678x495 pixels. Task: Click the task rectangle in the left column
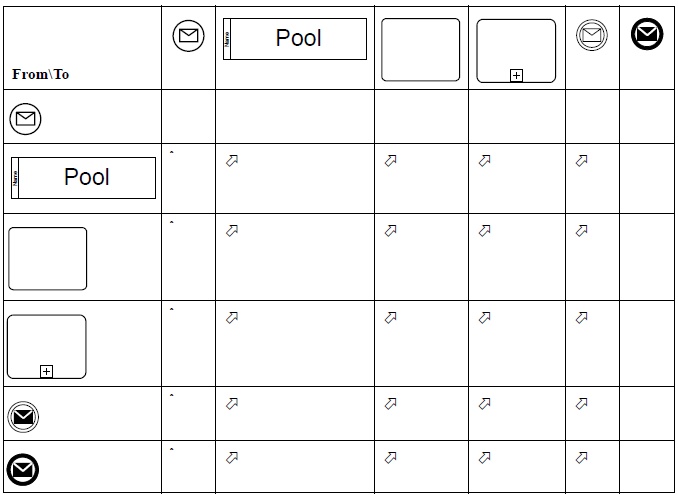pyautogui.click(x=47, y=258)
